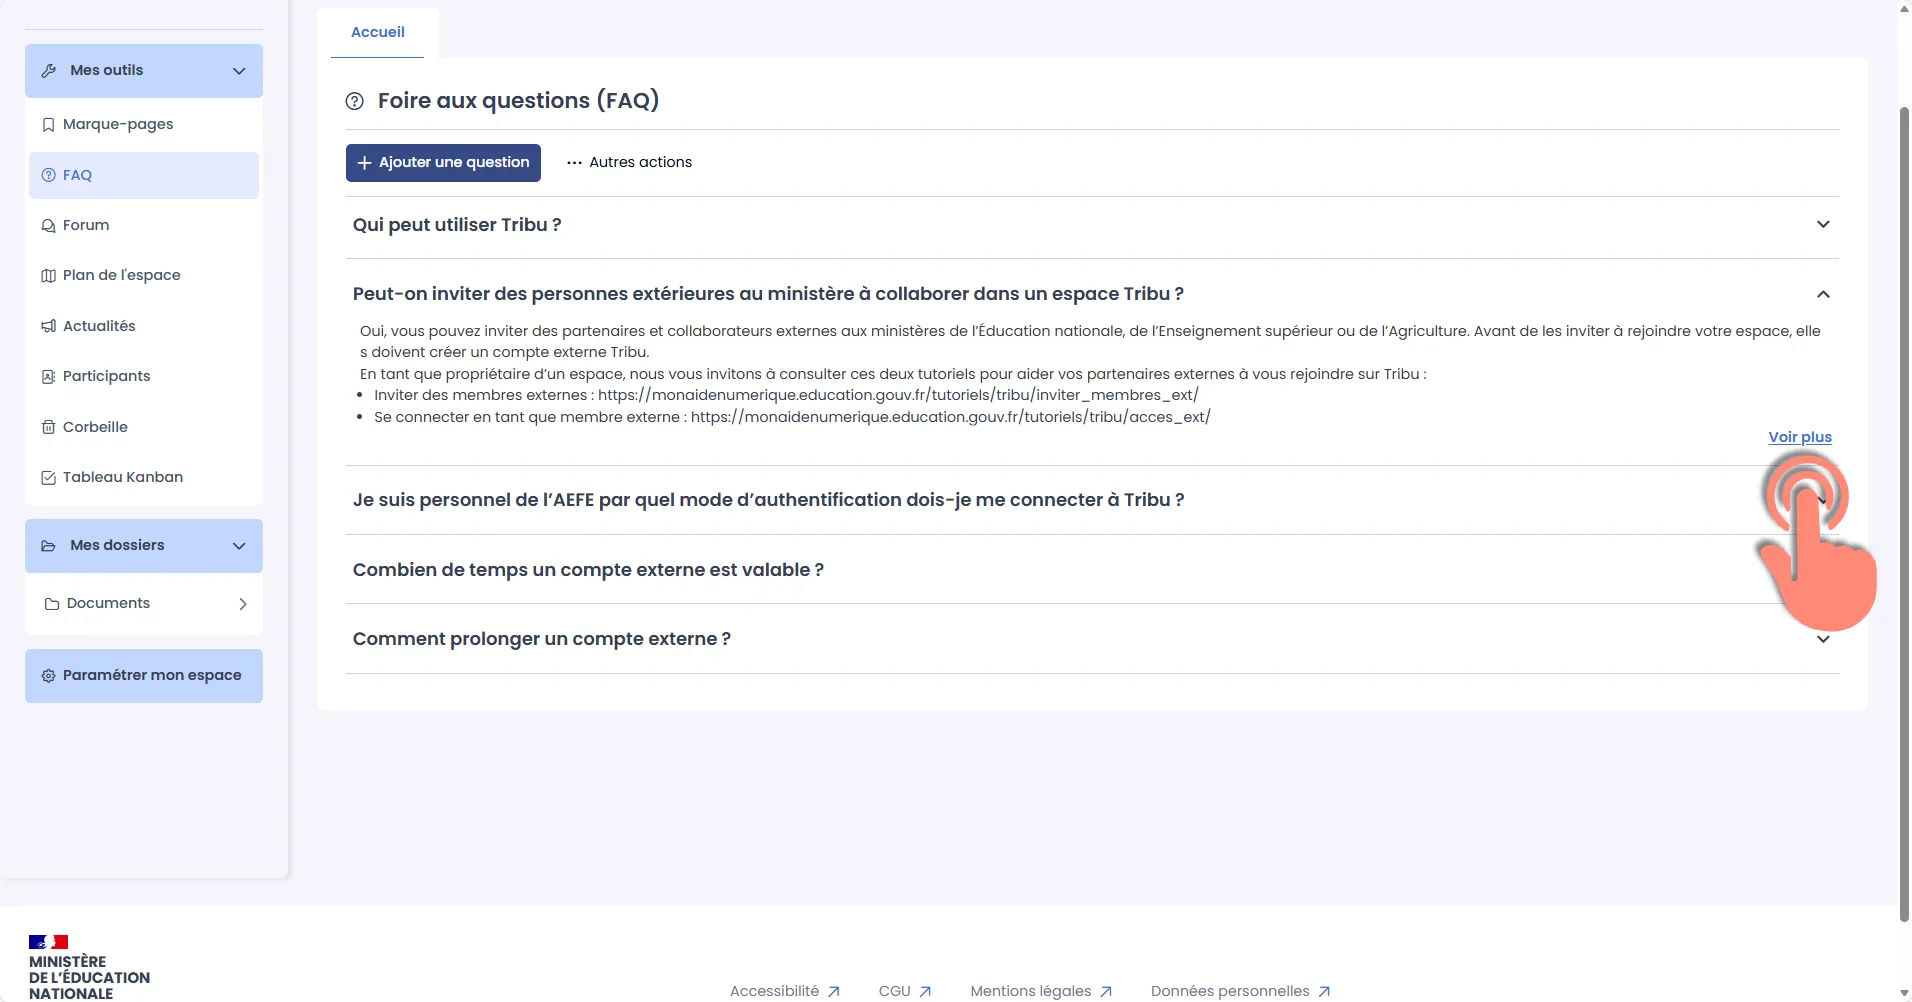The image size is (1912, 1002).
Task: Click the megaphone icon for Actualités
Action: point(48,326)
